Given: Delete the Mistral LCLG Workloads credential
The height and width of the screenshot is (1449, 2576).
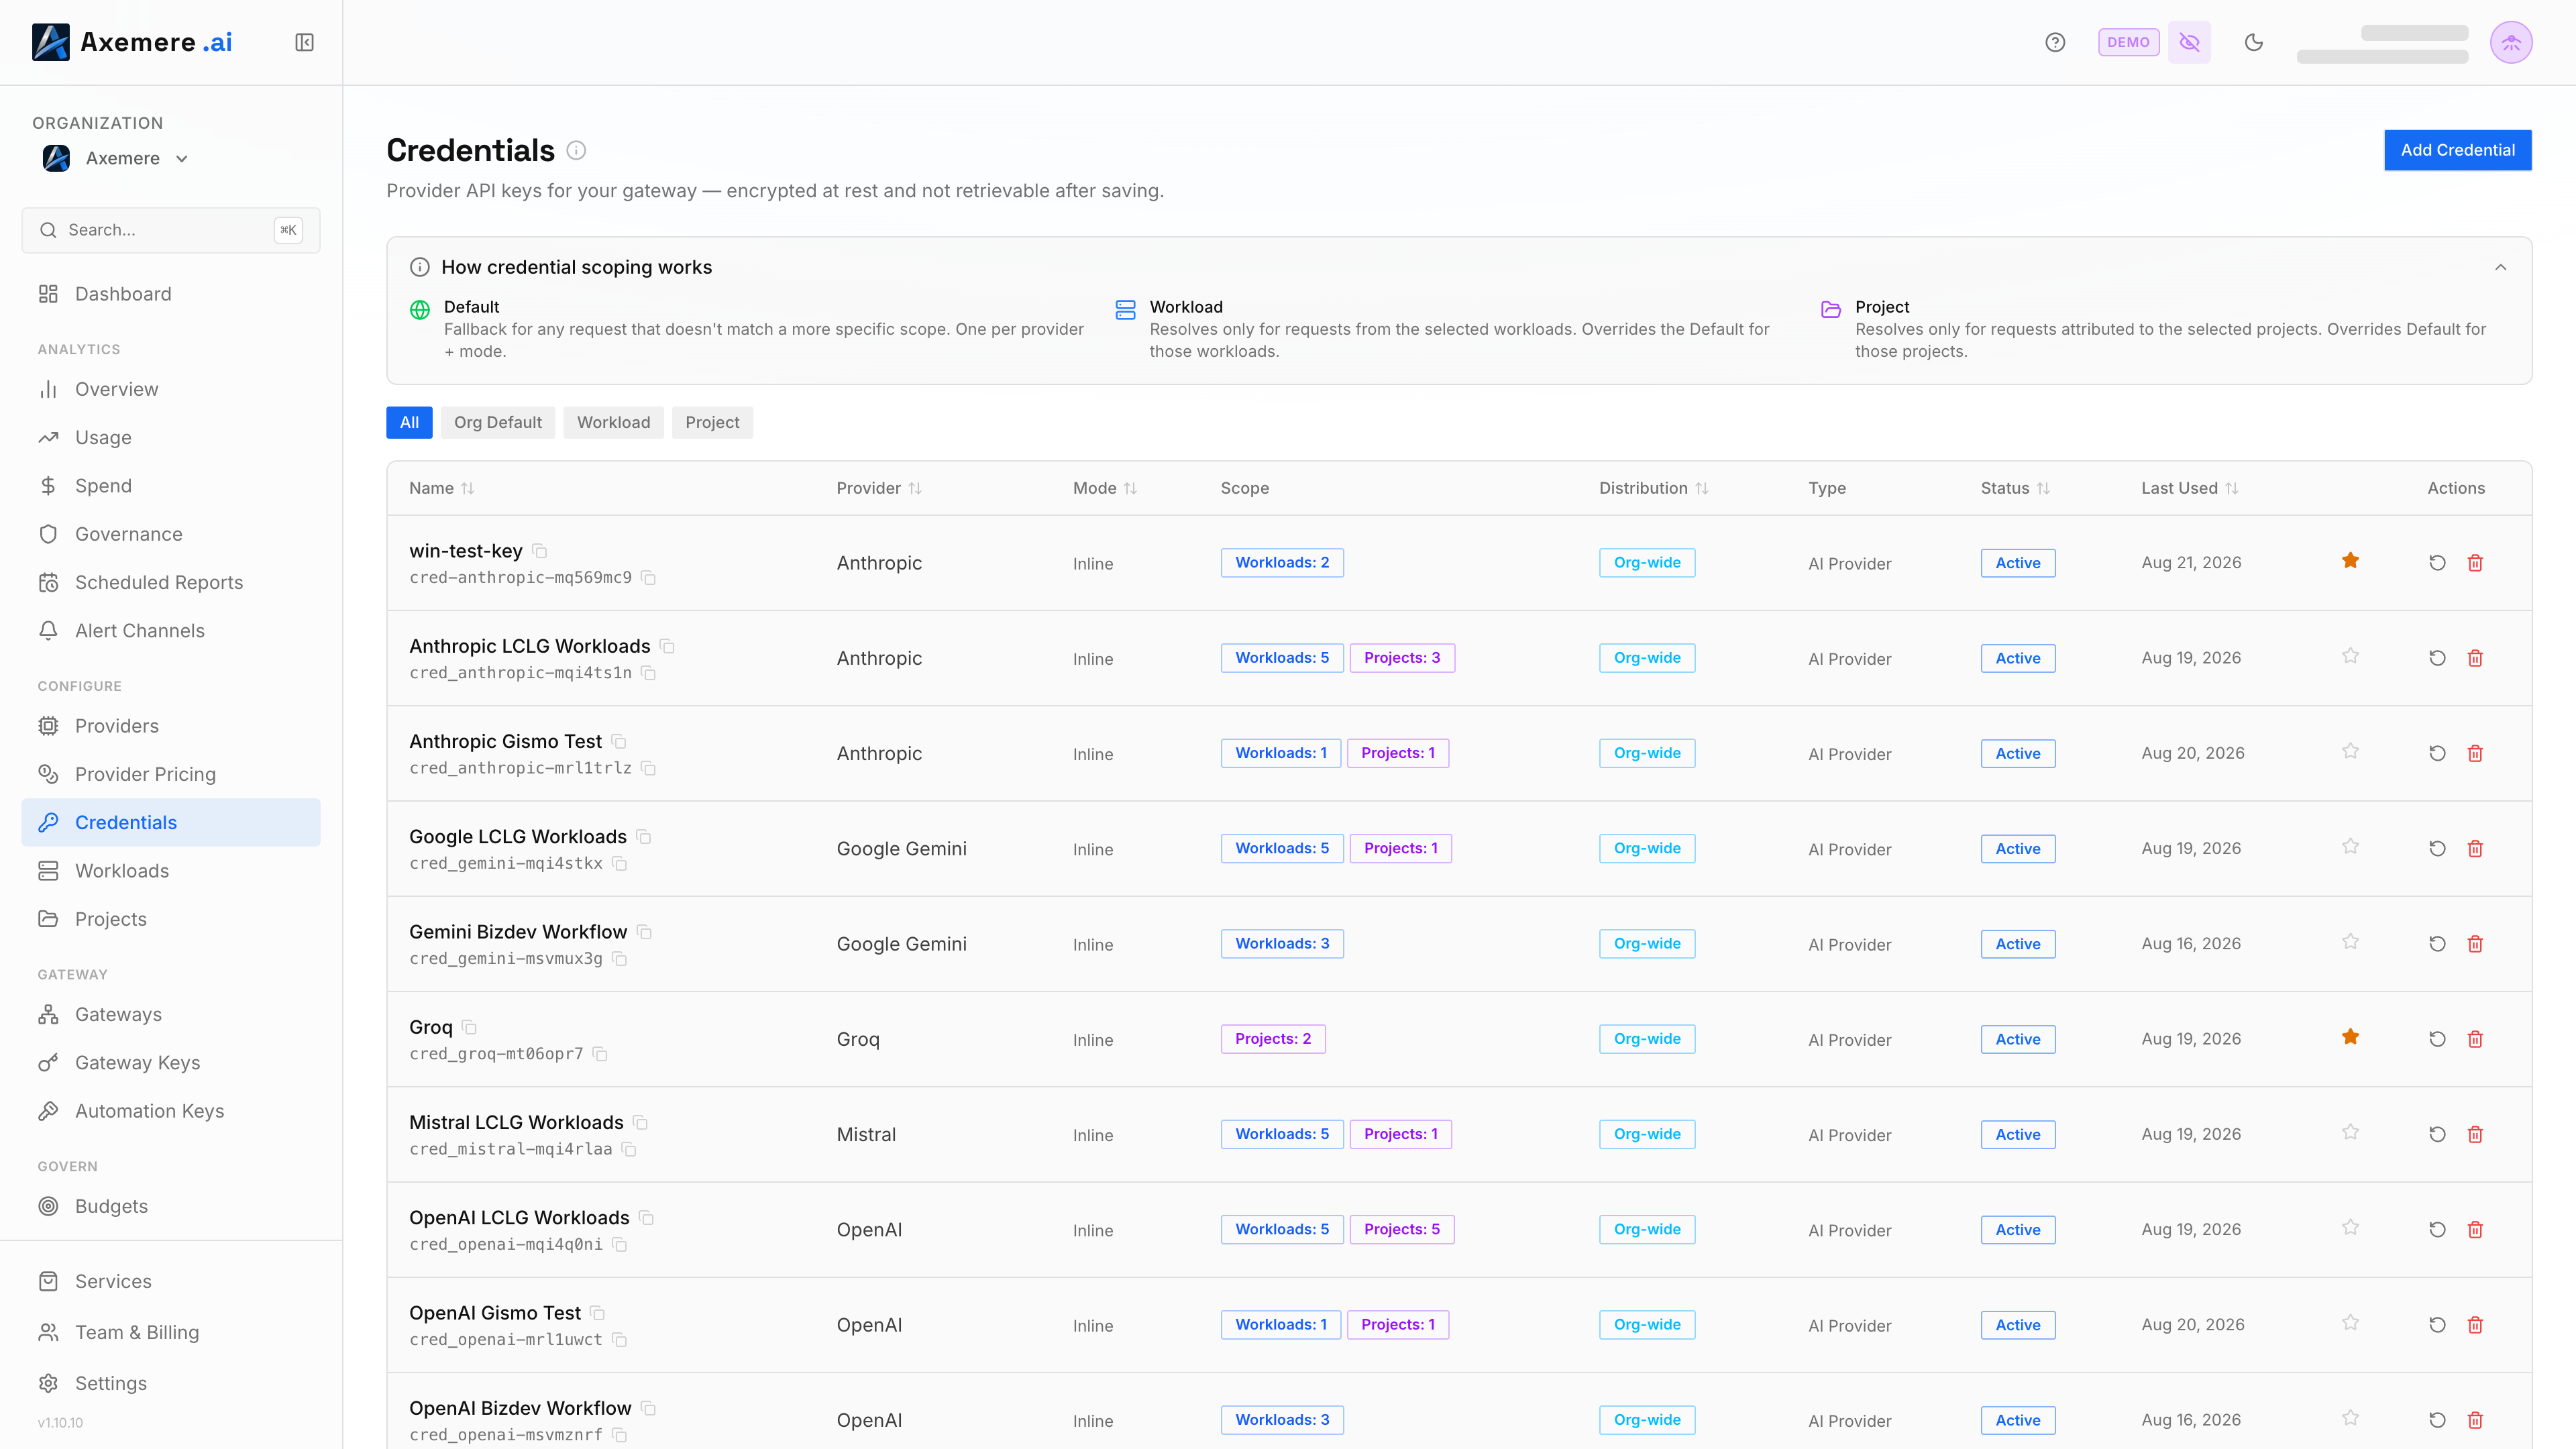Looking at the screenshot, I should point(2475,1134).
